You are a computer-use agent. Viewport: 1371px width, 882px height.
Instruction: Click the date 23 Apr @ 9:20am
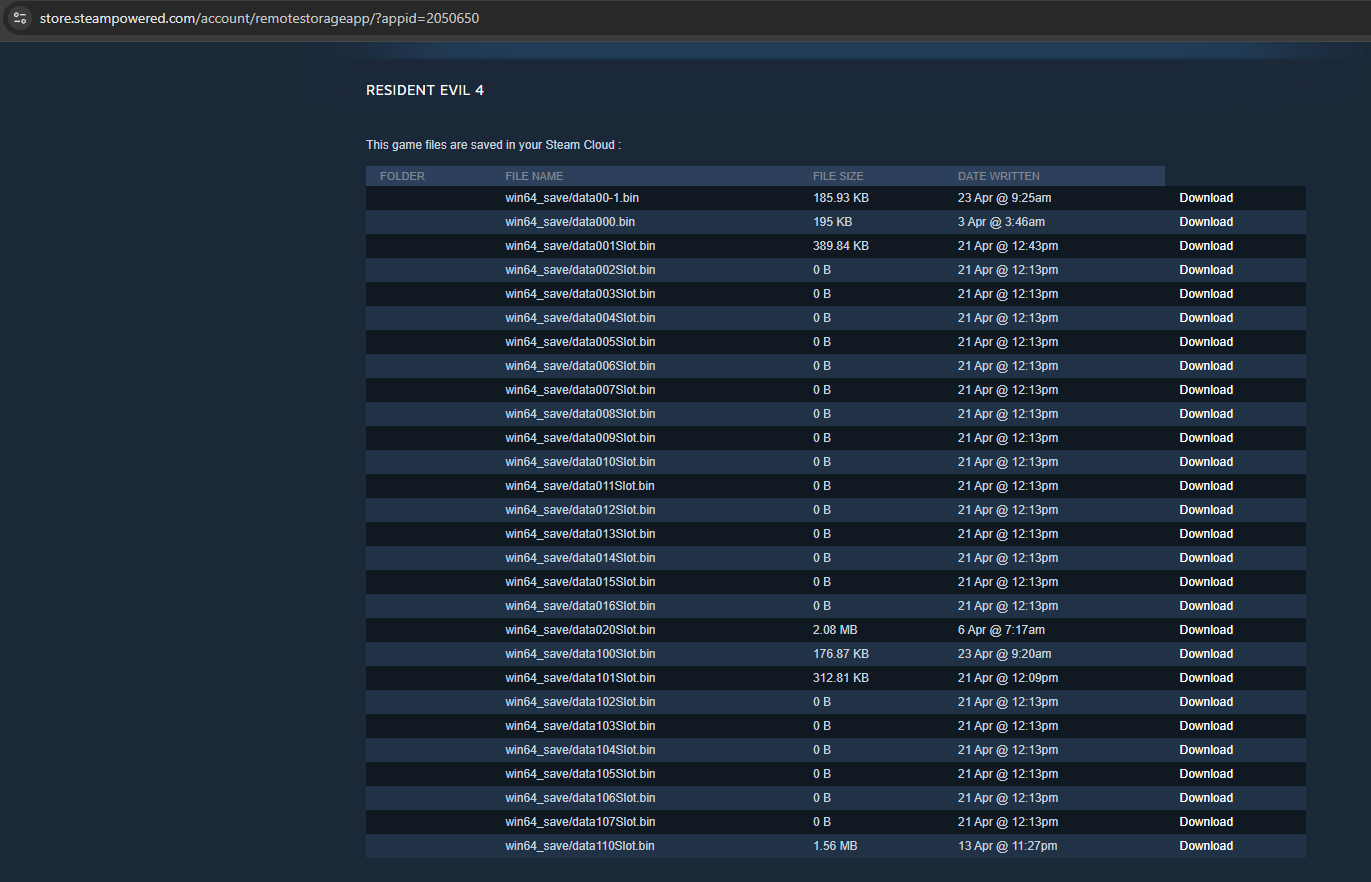pos(1004,654)
